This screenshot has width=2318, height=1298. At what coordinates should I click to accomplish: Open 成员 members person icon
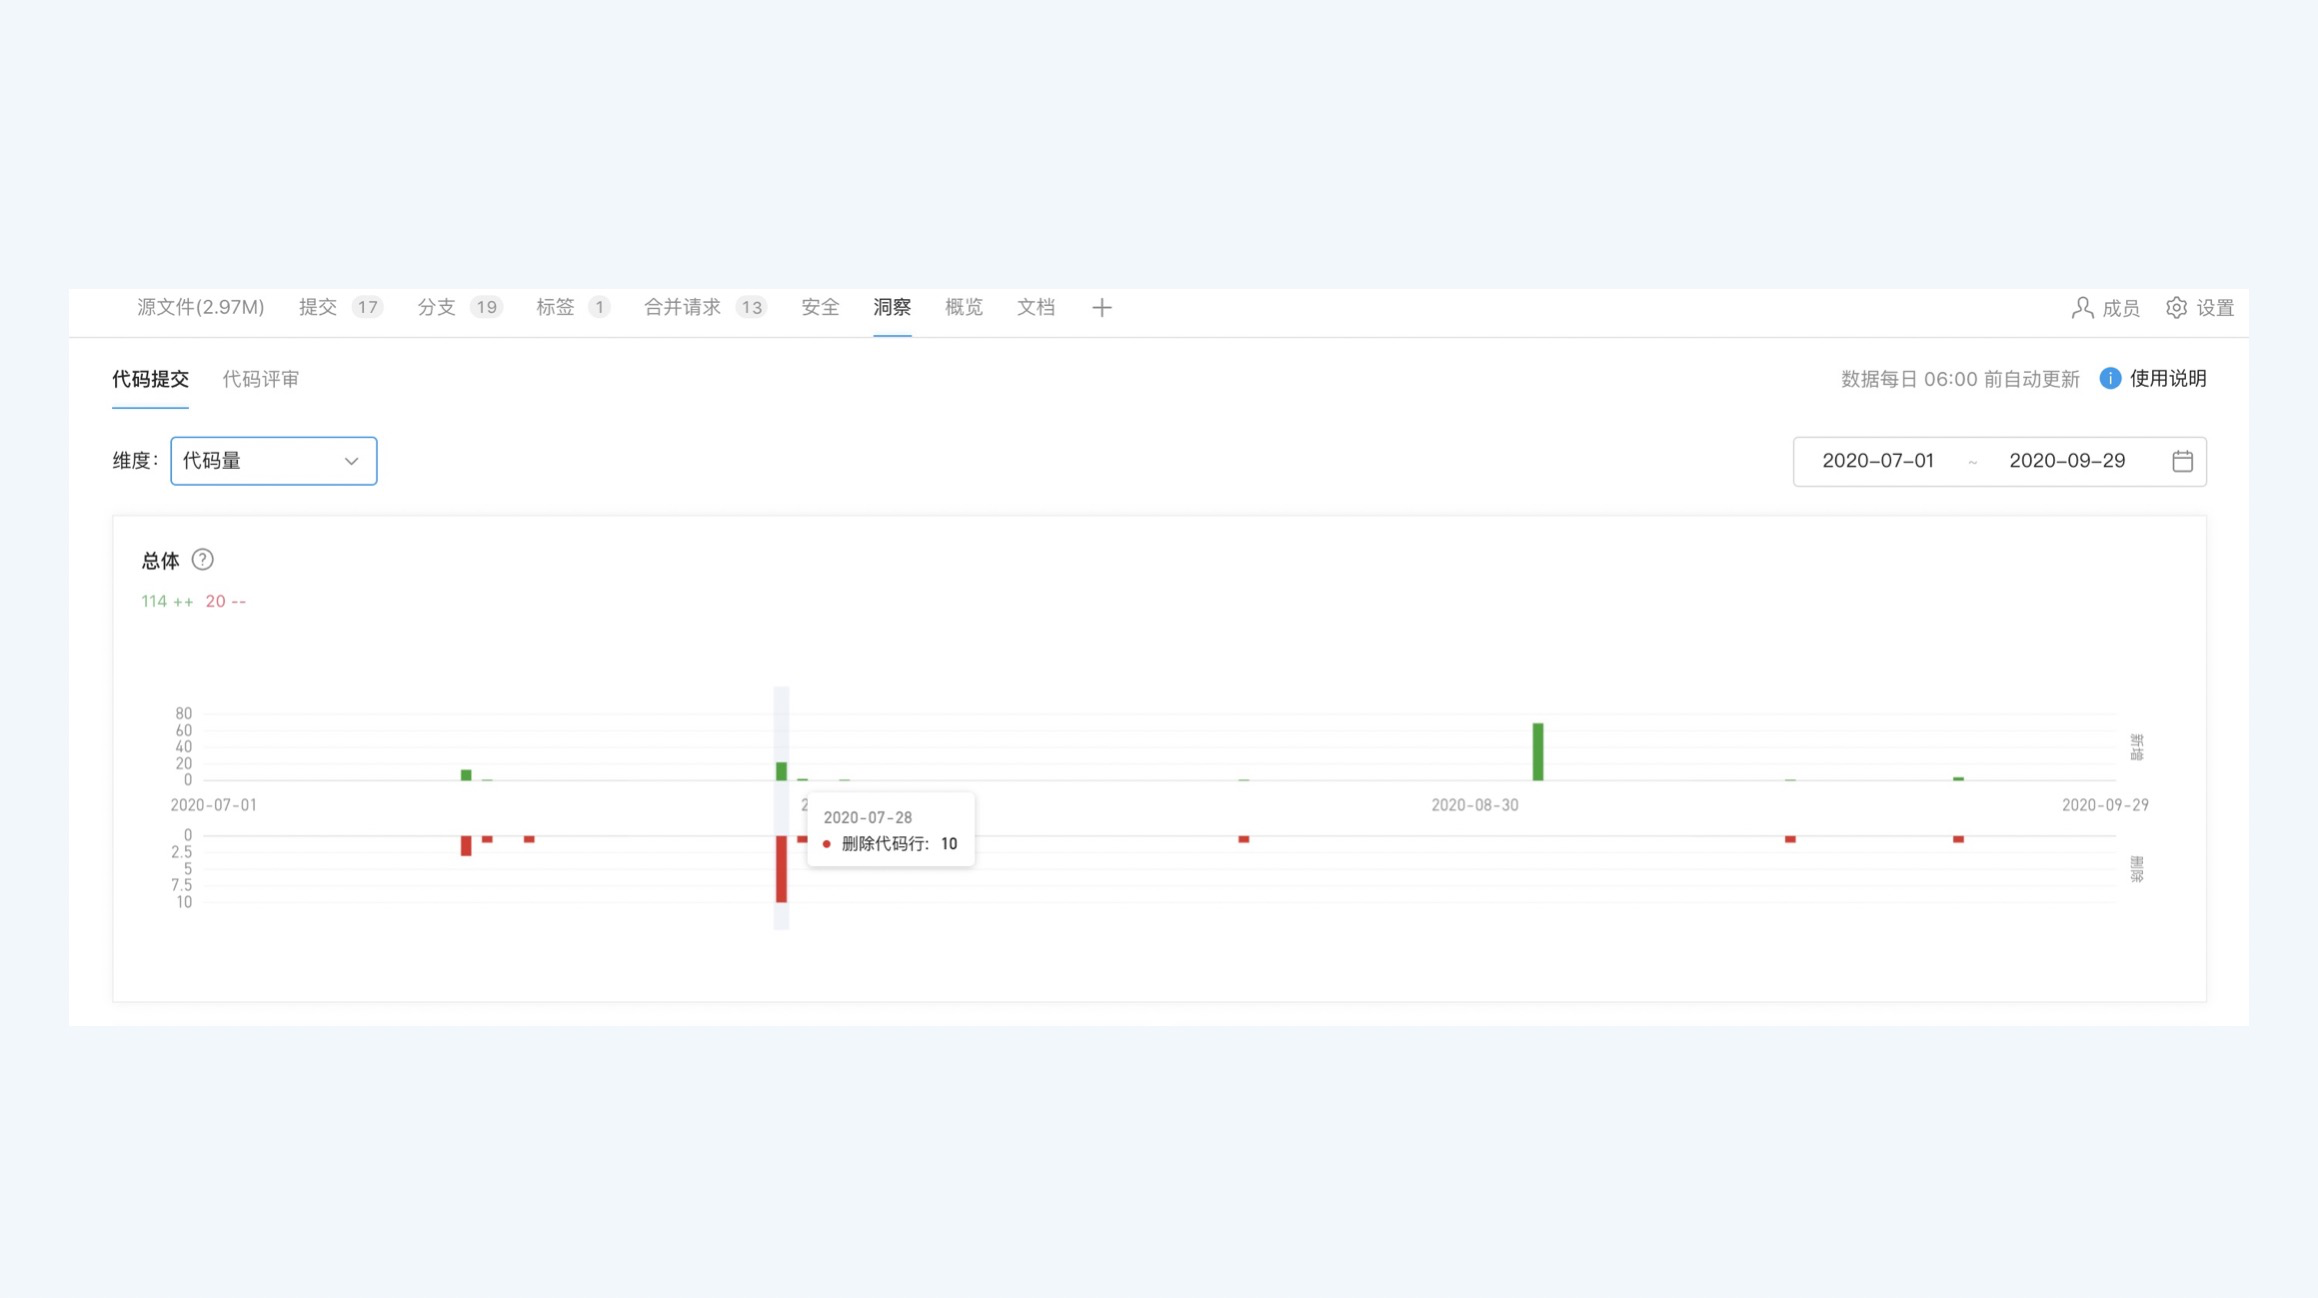(2081, 308)
